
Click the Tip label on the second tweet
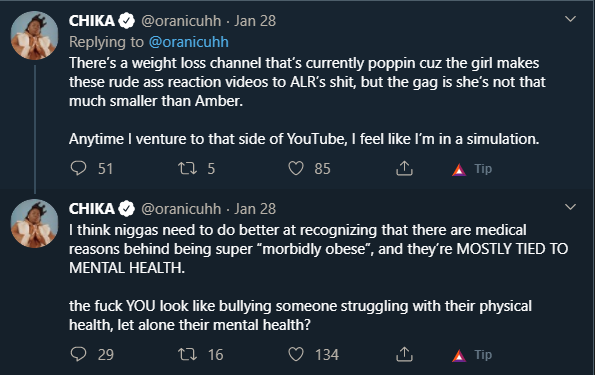(x=483, y=355)
